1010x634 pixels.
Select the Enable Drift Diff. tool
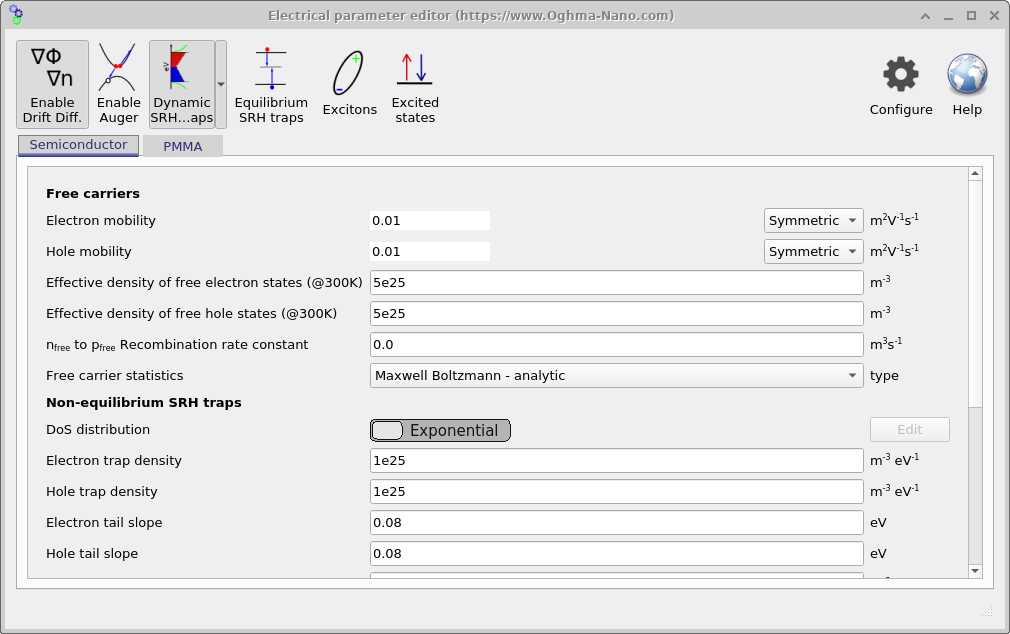tap(52, 84)
